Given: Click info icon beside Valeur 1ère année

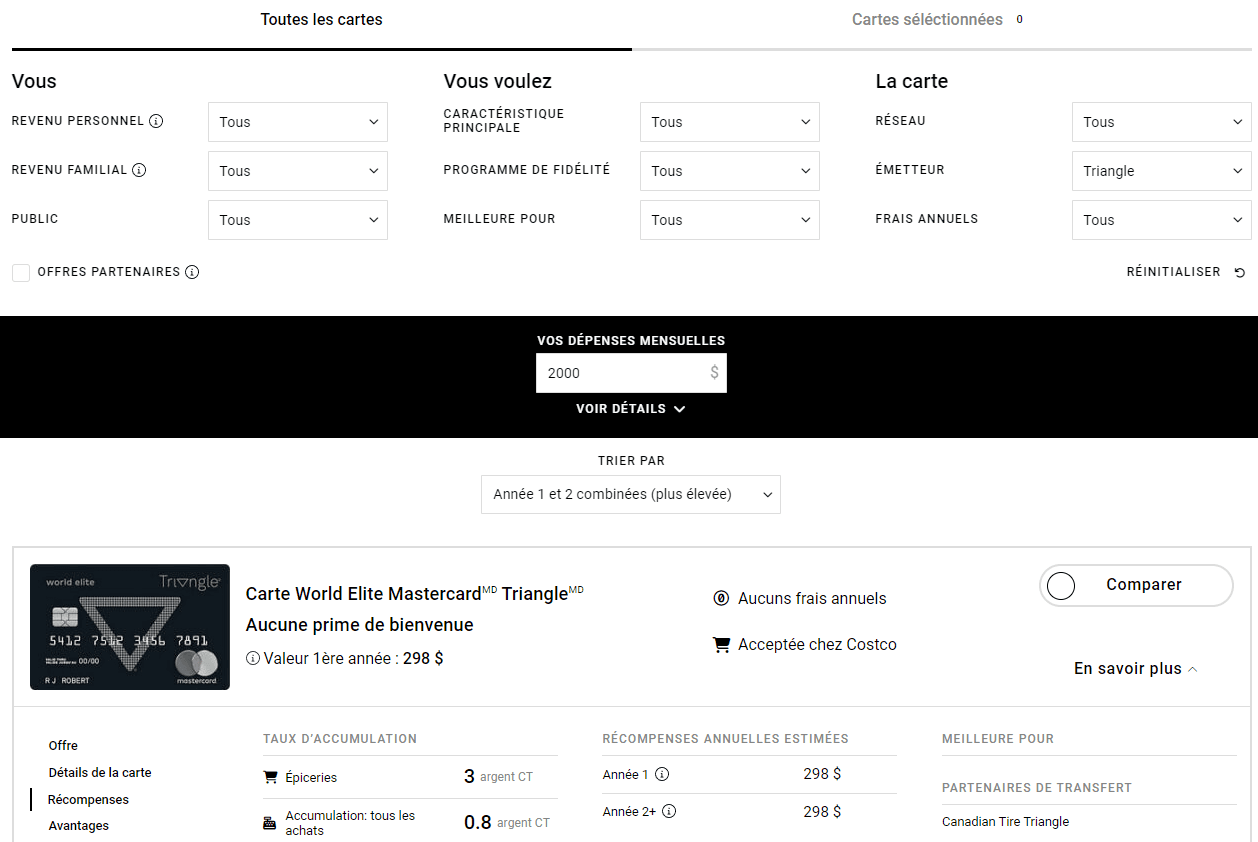Looking at the screenshot, I should click(253, 659).
